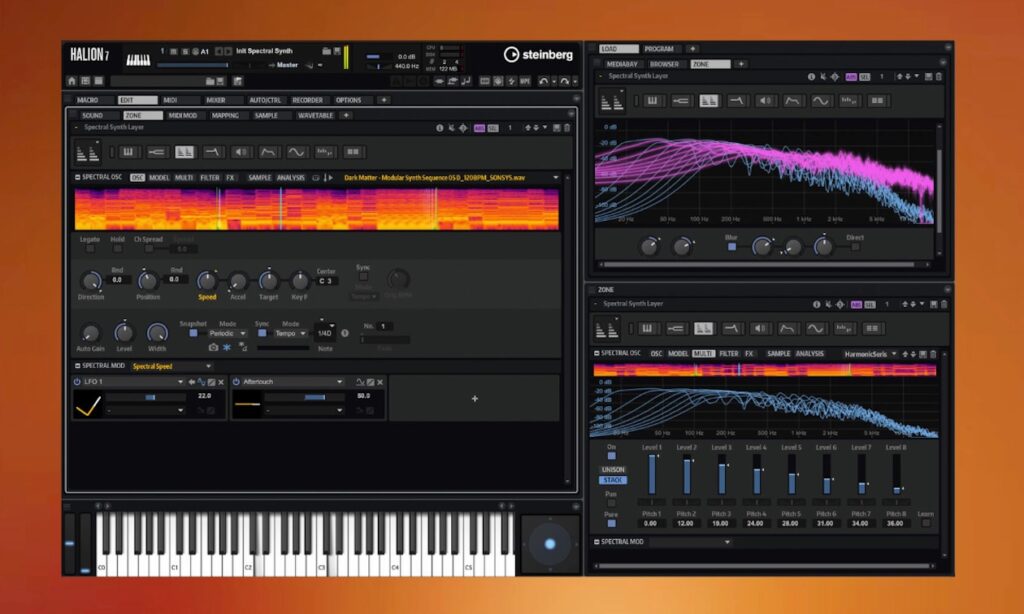
Task: Enable the Legato checkbox
Action: 90,249
